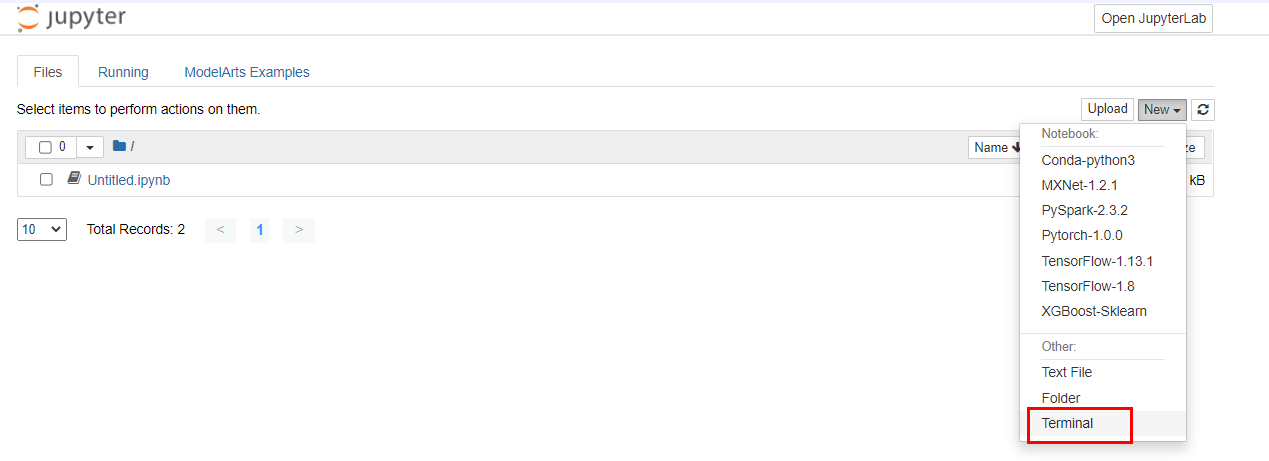Toggle the select-all items checkbox
Image resolution: width=1269 pixels, height=461 pixels.
(45, 147)
